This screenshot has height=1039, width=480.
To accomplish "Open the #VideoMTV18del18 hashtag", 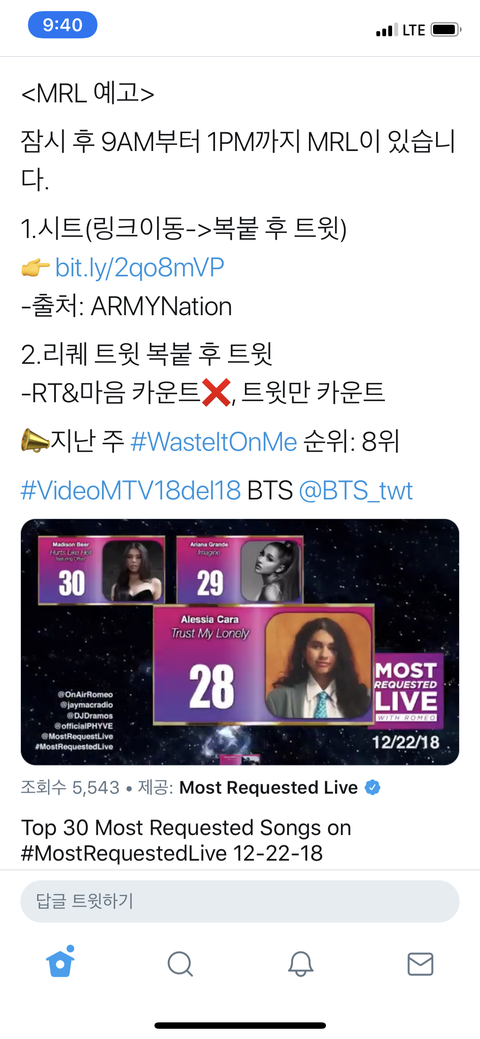I will coord(131,491).
